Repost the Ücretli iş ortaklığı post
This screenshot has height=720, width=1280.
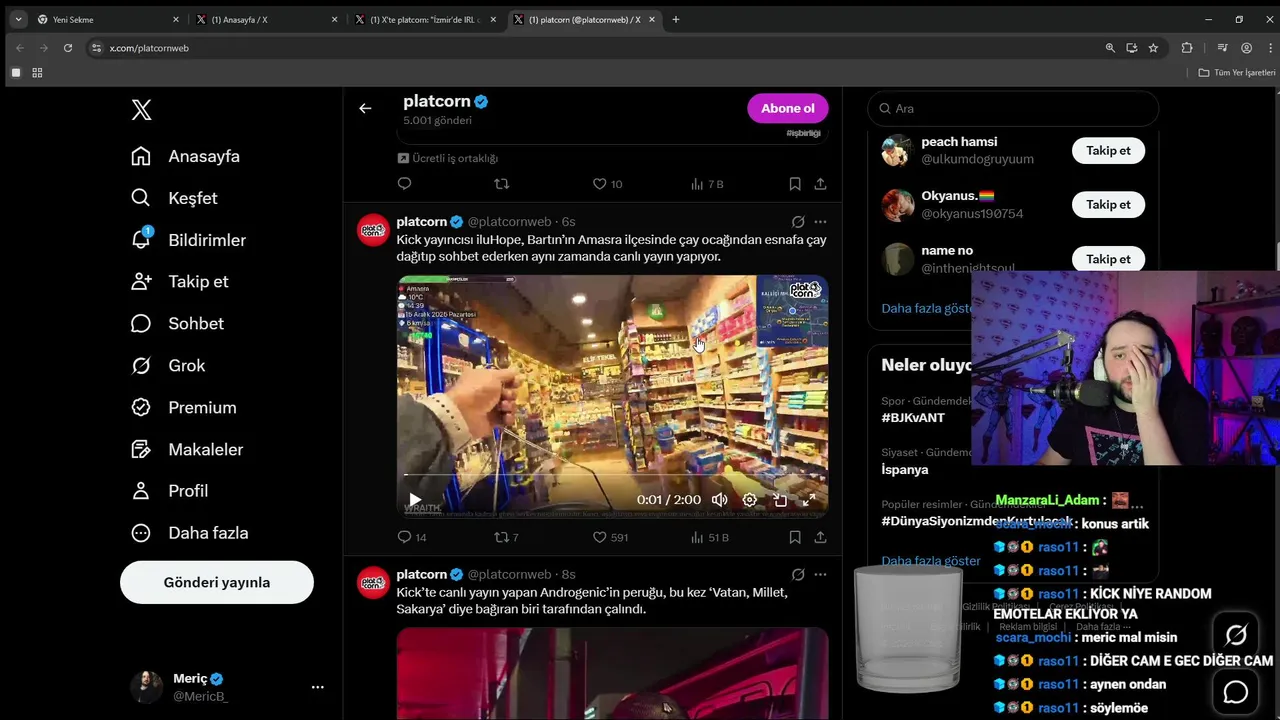tap(502, 184)
